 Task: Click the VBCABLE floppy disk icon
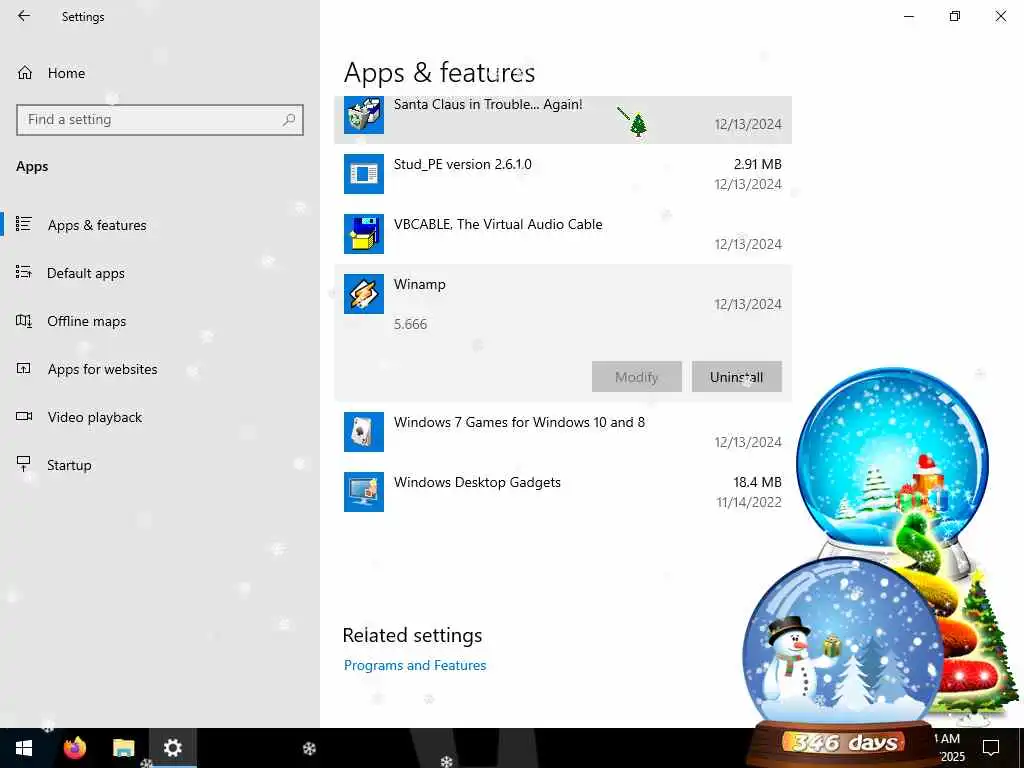[x=364, y=234]
